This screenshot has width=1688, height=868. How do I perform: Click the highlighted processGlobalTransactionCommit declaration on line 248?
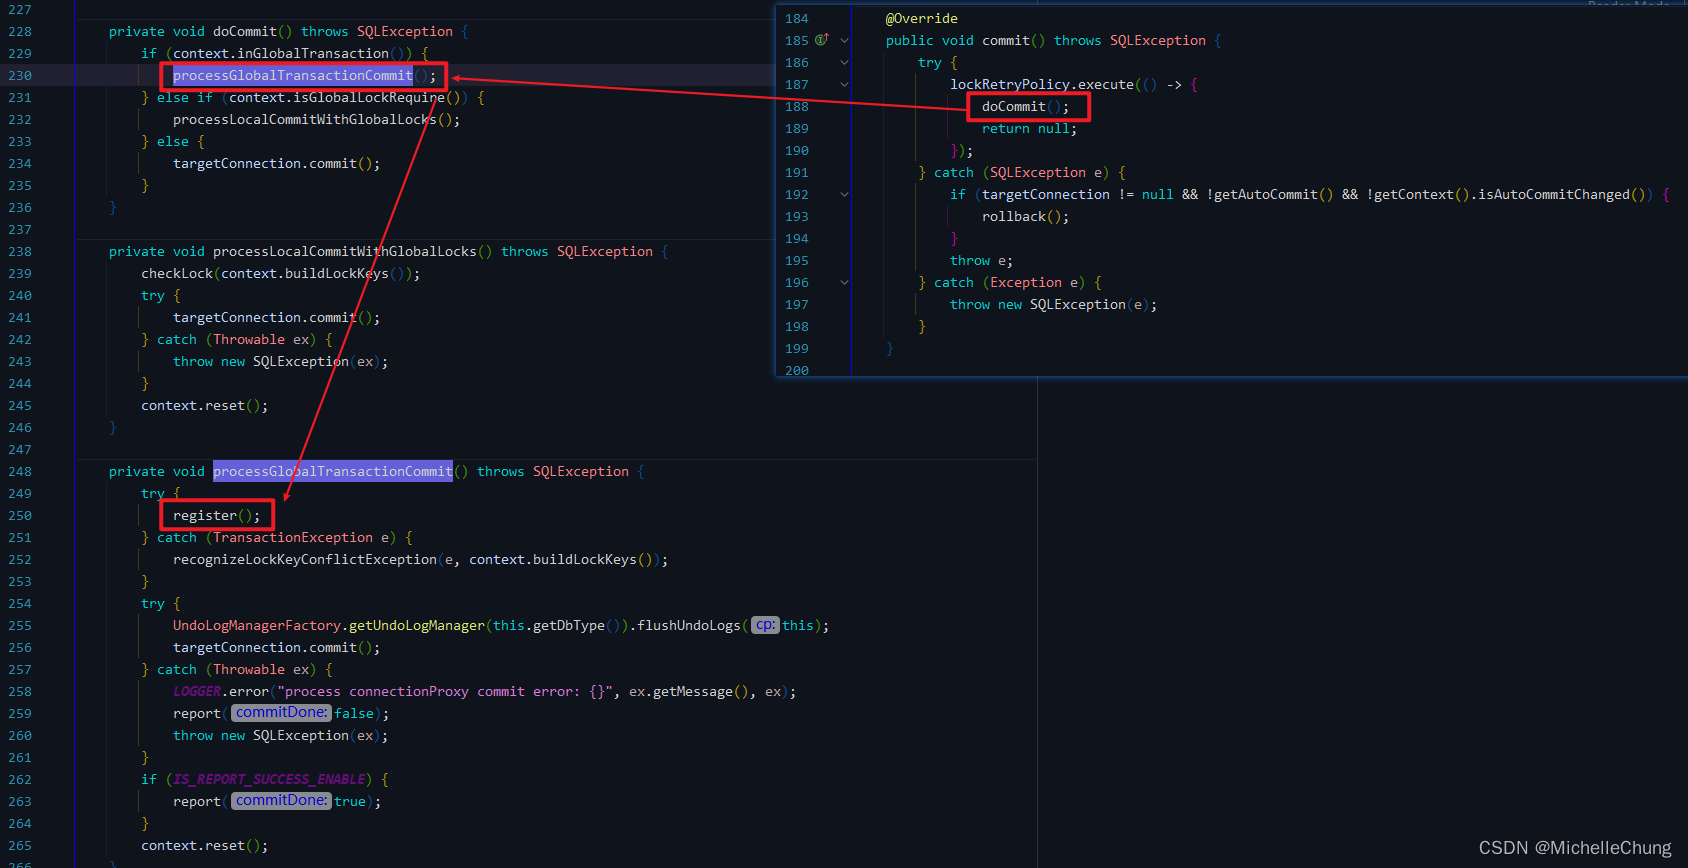pyautogui.click(x=333, y=472)
